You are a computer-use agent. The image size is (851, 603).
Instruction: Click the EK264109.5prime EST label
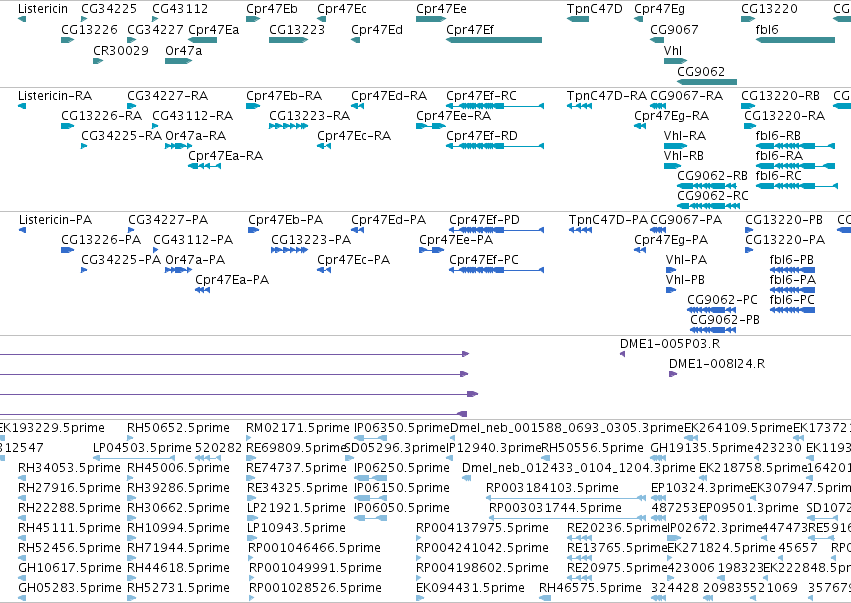738,428
